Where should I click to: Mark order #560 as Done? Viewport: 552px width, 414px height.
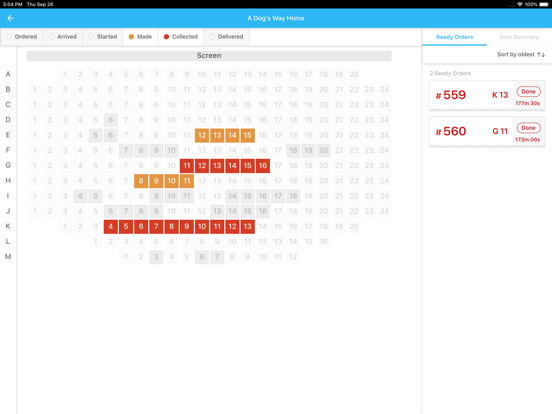(x=528, y=128)
